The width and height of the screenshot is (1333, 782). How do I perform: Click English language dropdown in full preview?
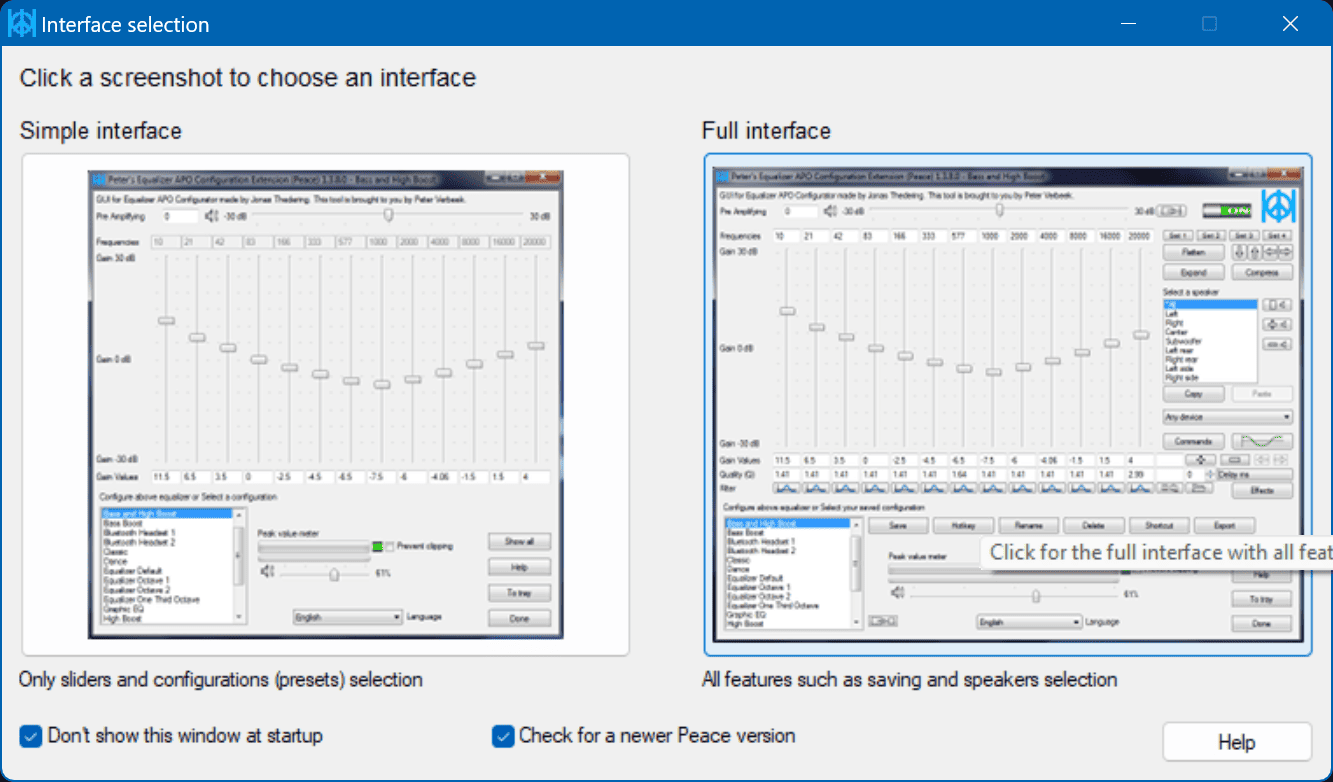(x=1029, y=621)
